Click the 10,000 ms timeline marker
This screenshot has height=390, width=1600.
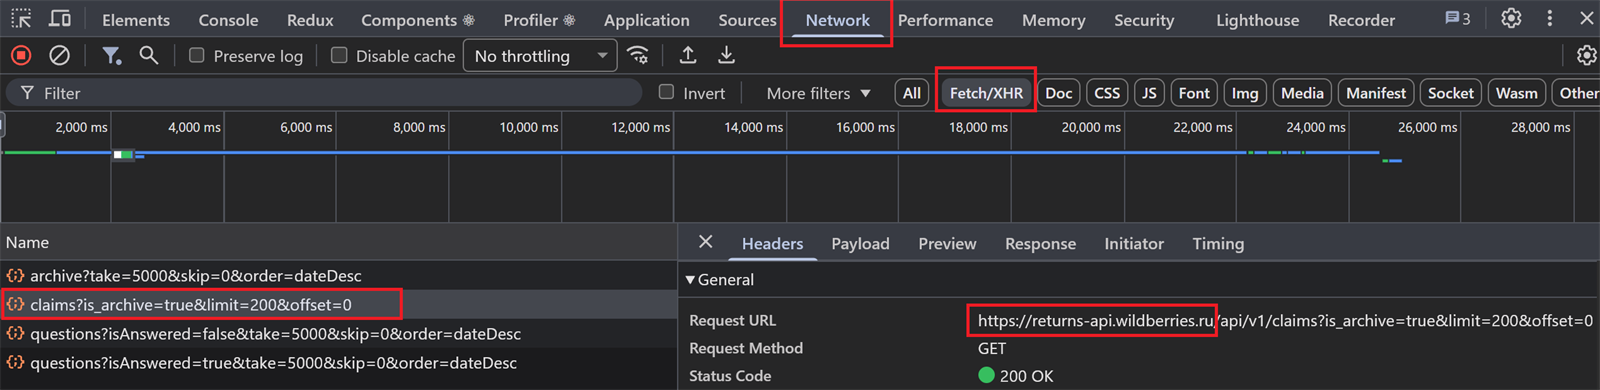pyautogui.click(x=528, y=127)
